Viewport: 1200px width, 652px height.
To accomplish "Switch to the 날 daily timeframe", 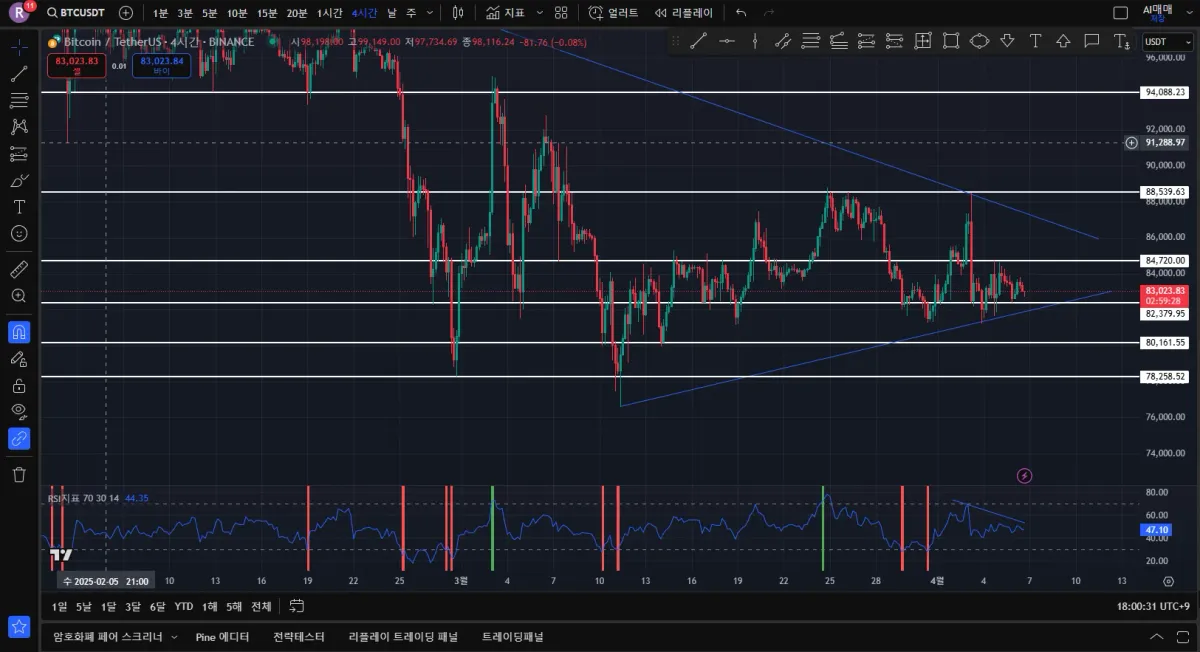I will (x=391, y=13).
